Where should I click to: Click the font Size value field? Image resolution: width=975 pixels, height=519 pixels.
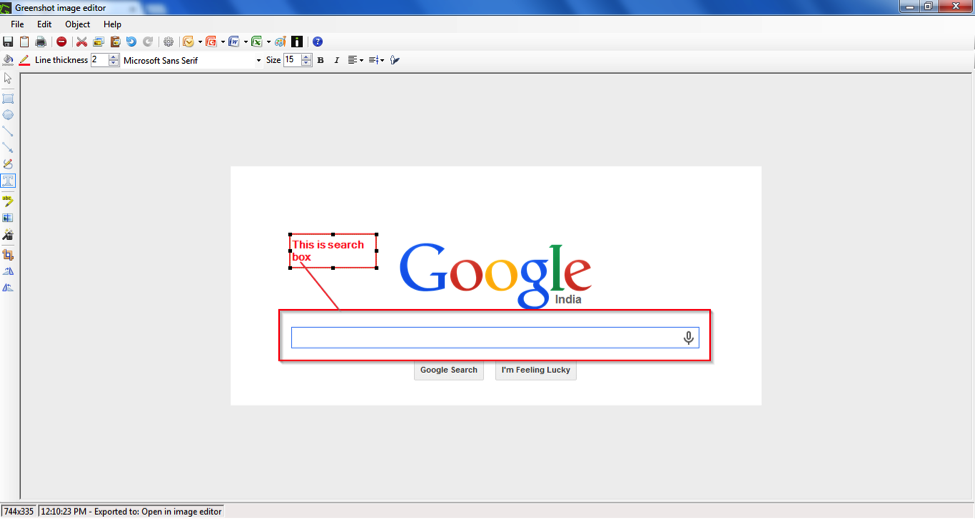pos(292,60)
